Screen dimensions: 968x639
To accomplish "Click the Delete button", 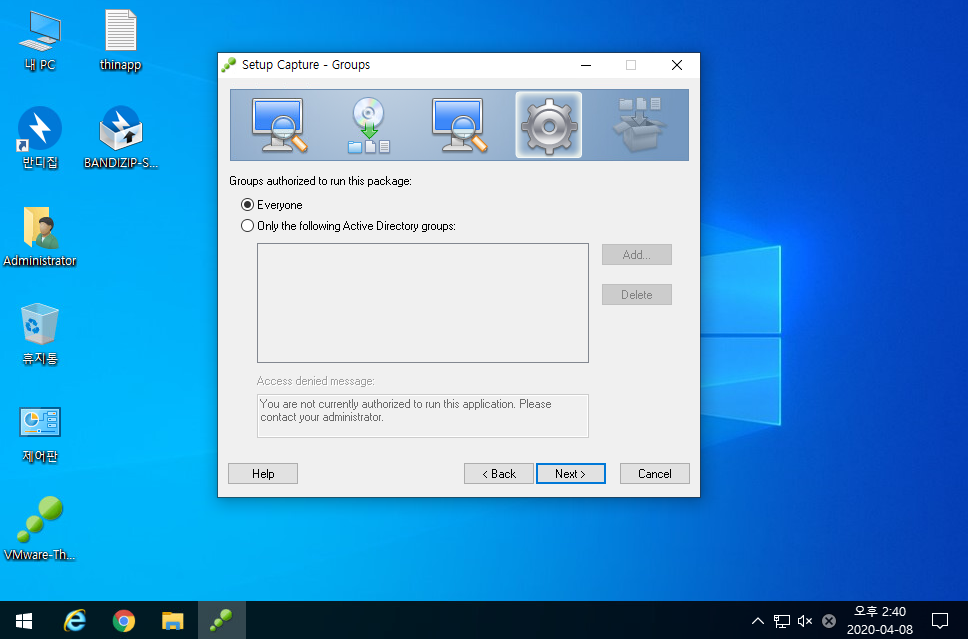I will click(636, 294).
